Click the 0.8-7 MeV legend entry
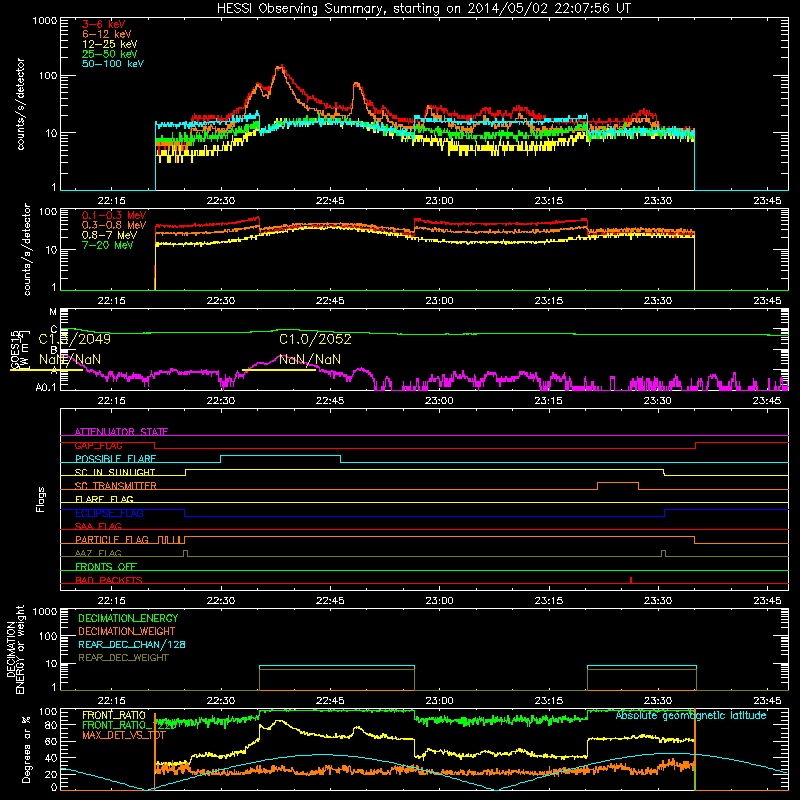 110,235
